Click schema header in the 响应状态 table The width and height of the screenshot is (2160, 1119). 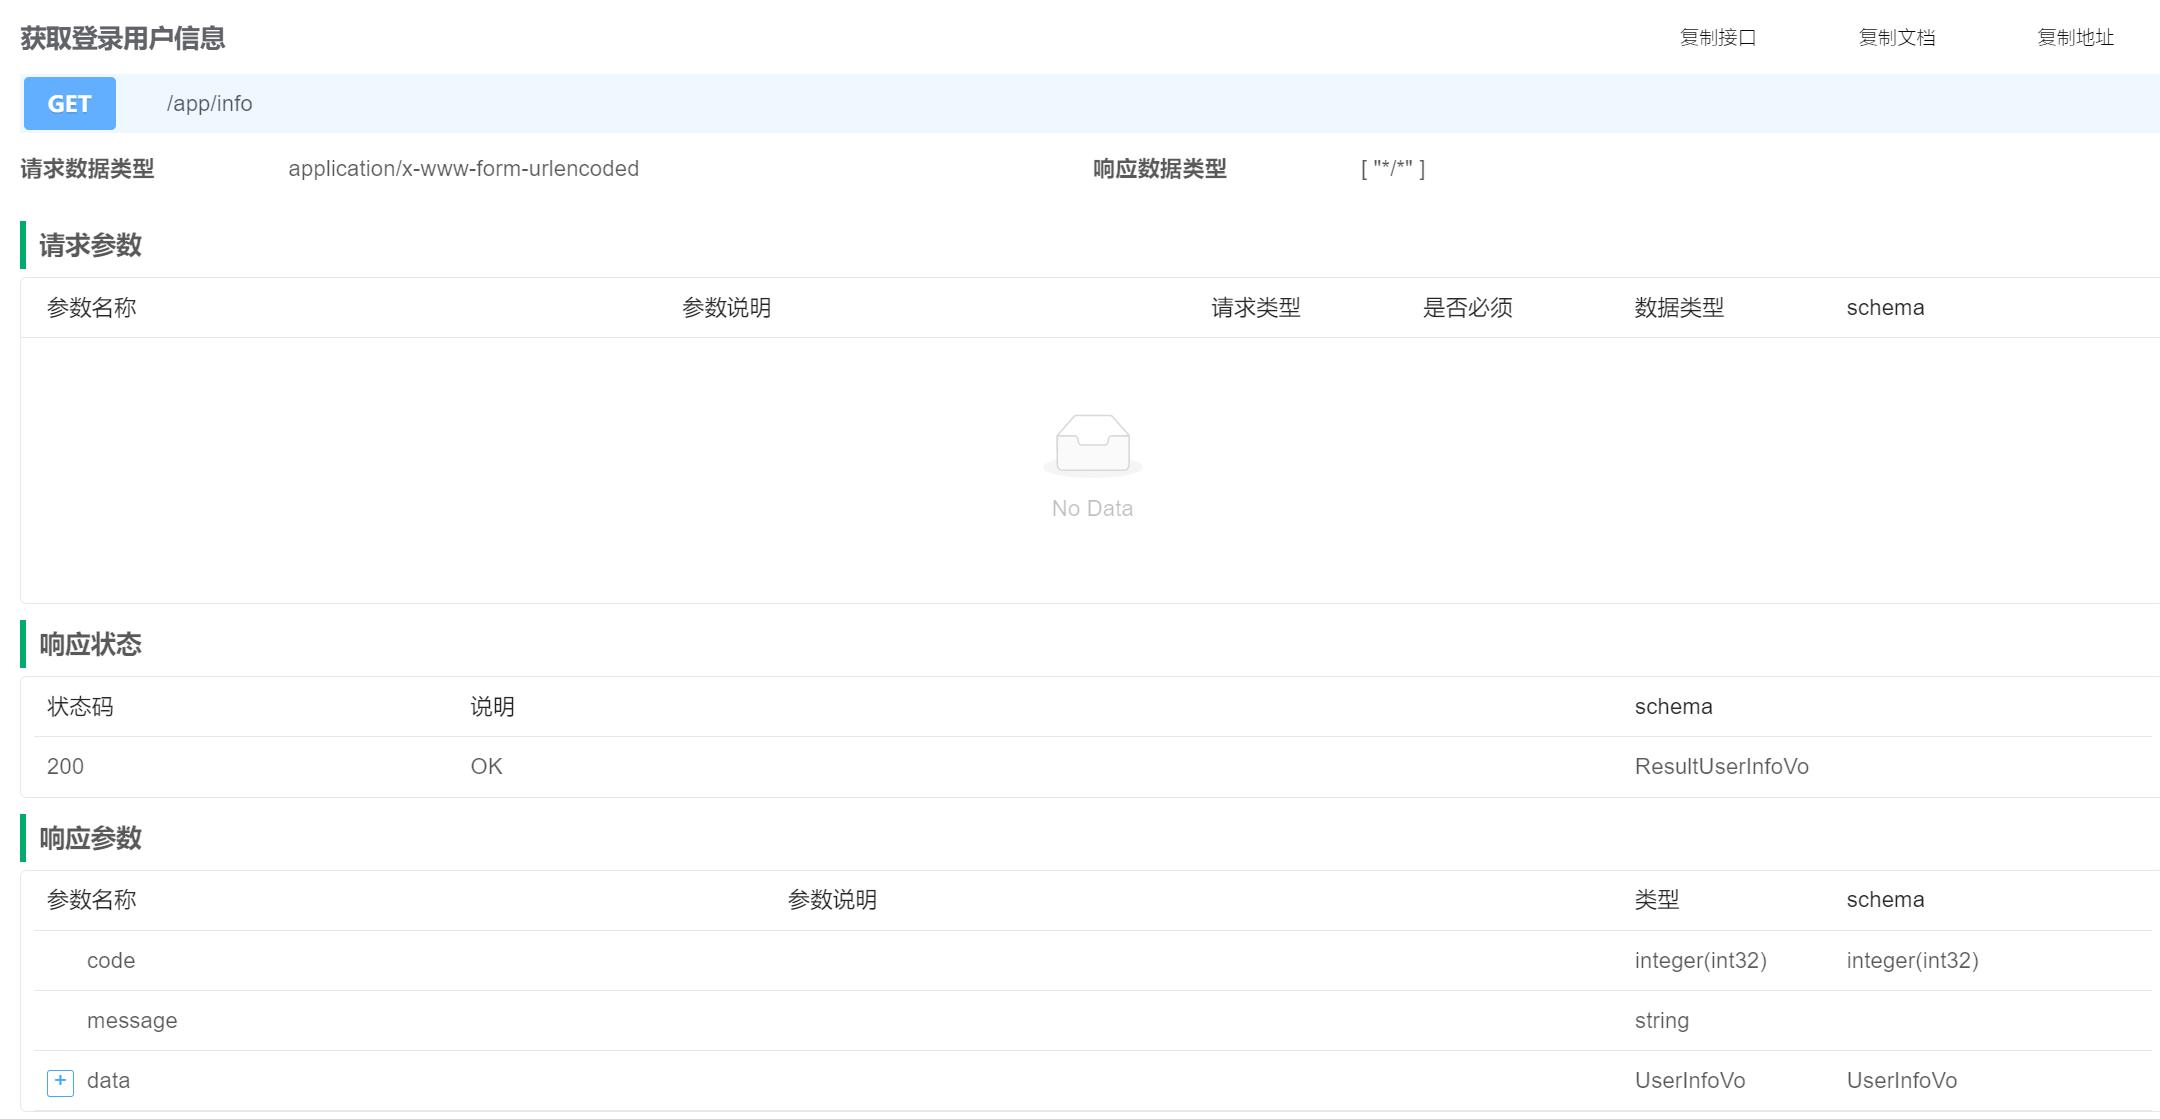[1674, 707]
